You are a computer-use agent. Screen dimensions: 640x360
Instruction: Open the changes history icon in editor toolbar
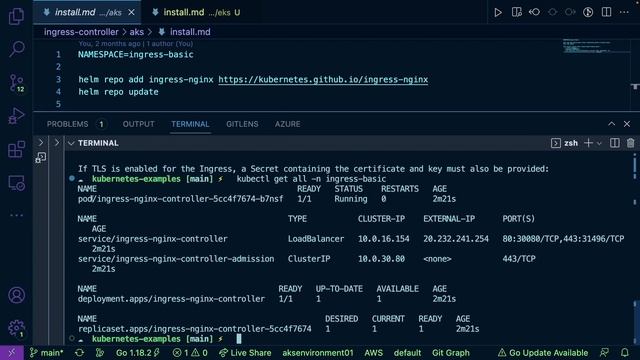[x=534, y=12]
